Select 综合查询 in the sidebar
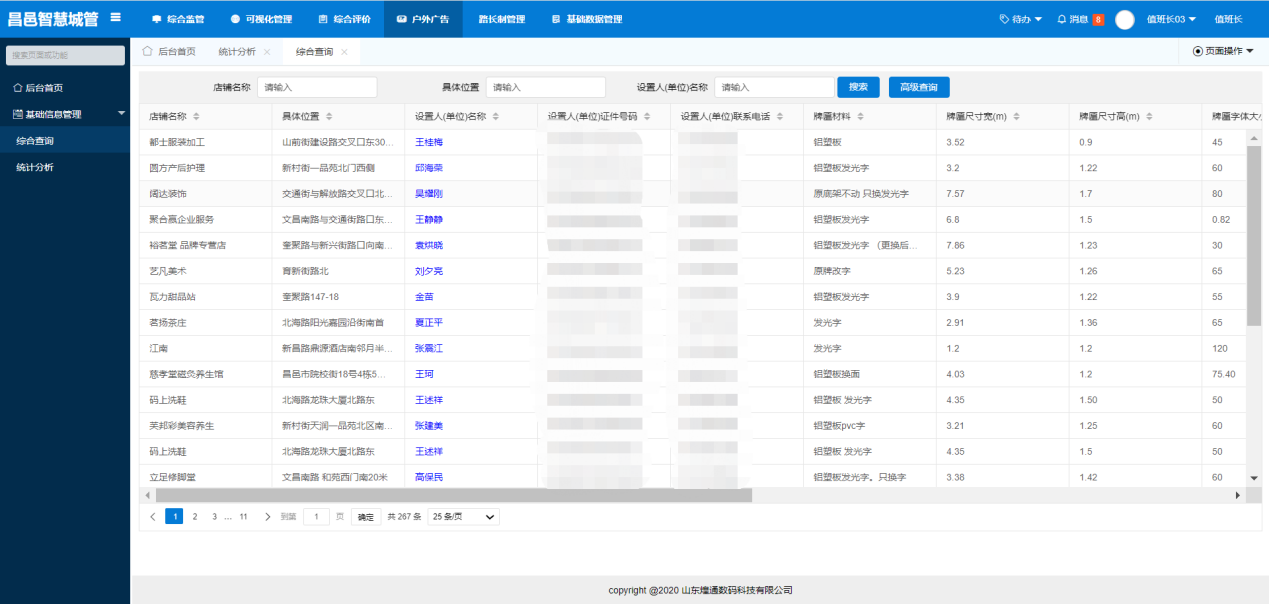Viewport: 1269px width, 604px height. point(65,141)
